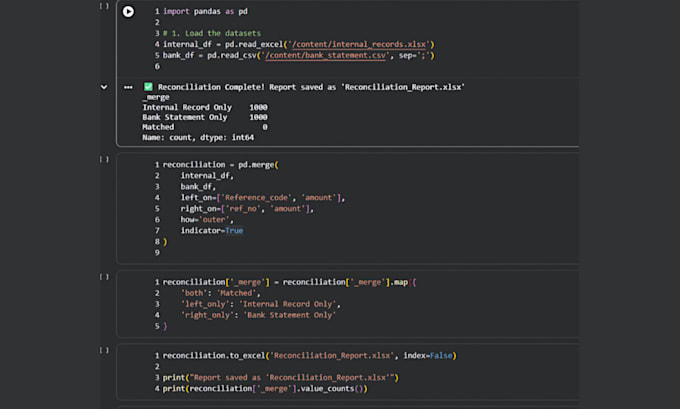Click 'Bank Statement Only 1000' output row
This screenshot has height=409, width=680.
click(205, 117)
